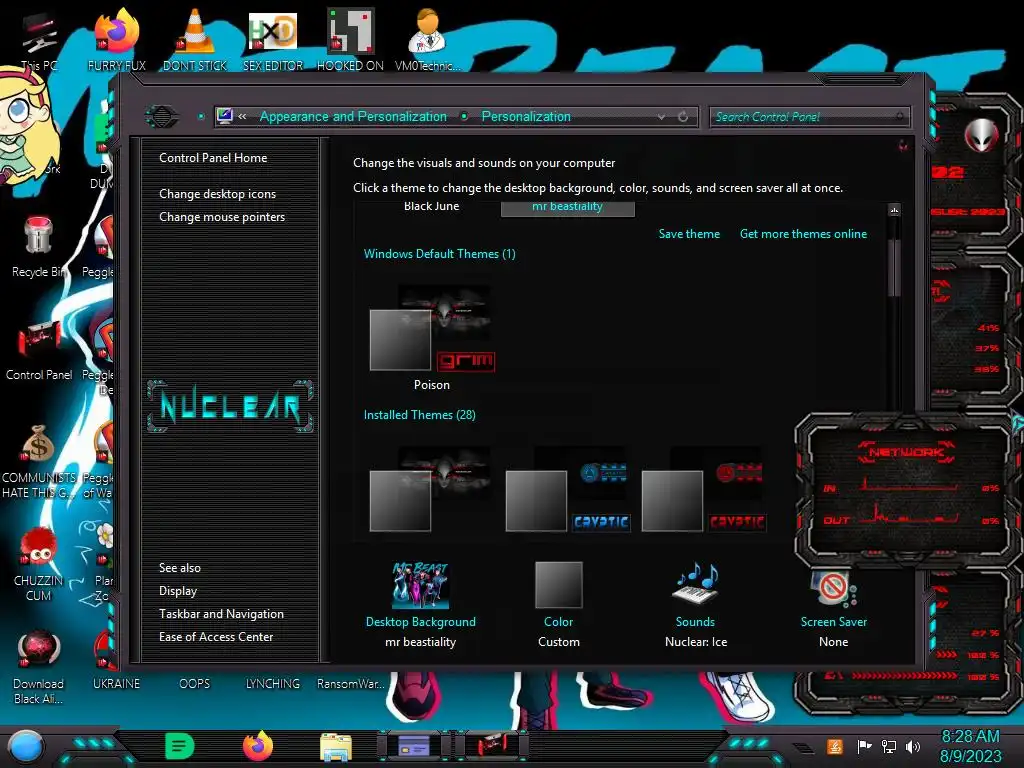Open the UKRAINE desktop item

pos(116,684)
